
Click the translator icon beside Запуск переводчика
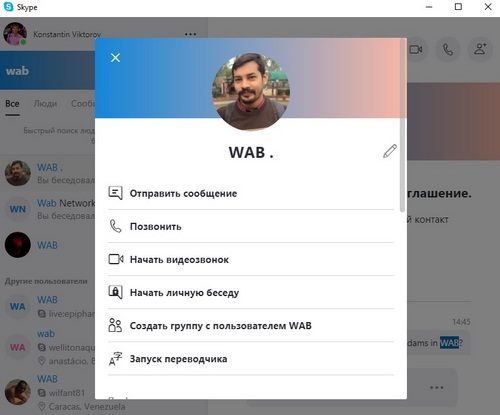point(115,359)
